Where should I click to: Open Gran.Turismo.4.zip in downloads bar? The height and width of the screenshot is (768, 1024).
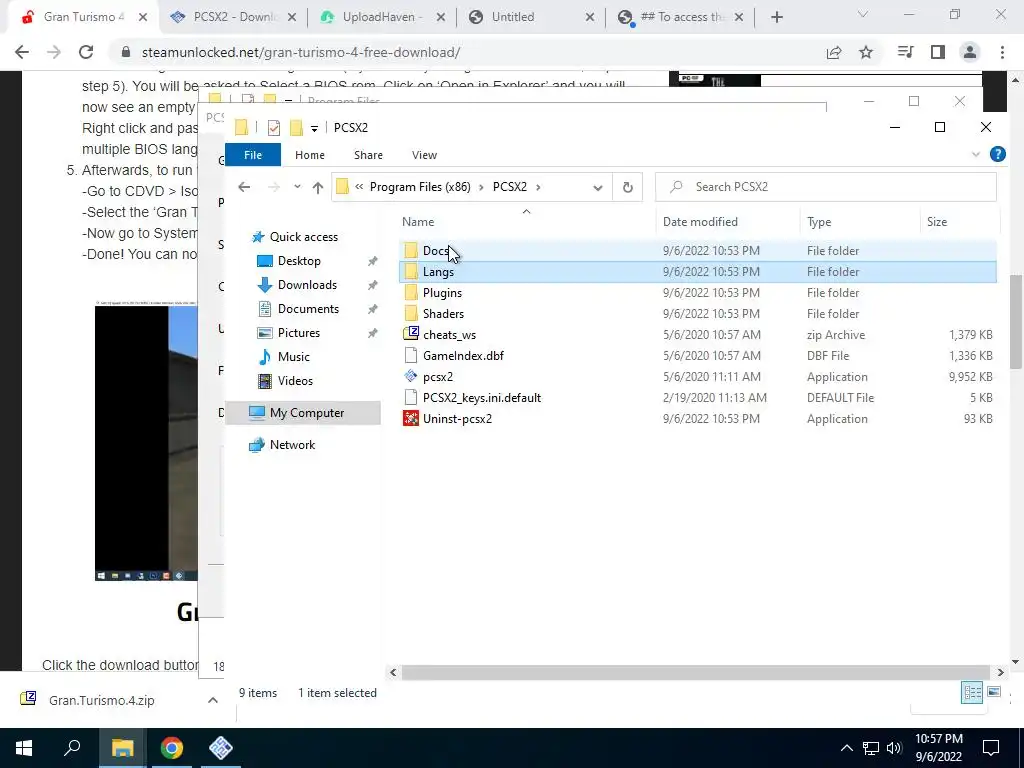coord(102,700)
